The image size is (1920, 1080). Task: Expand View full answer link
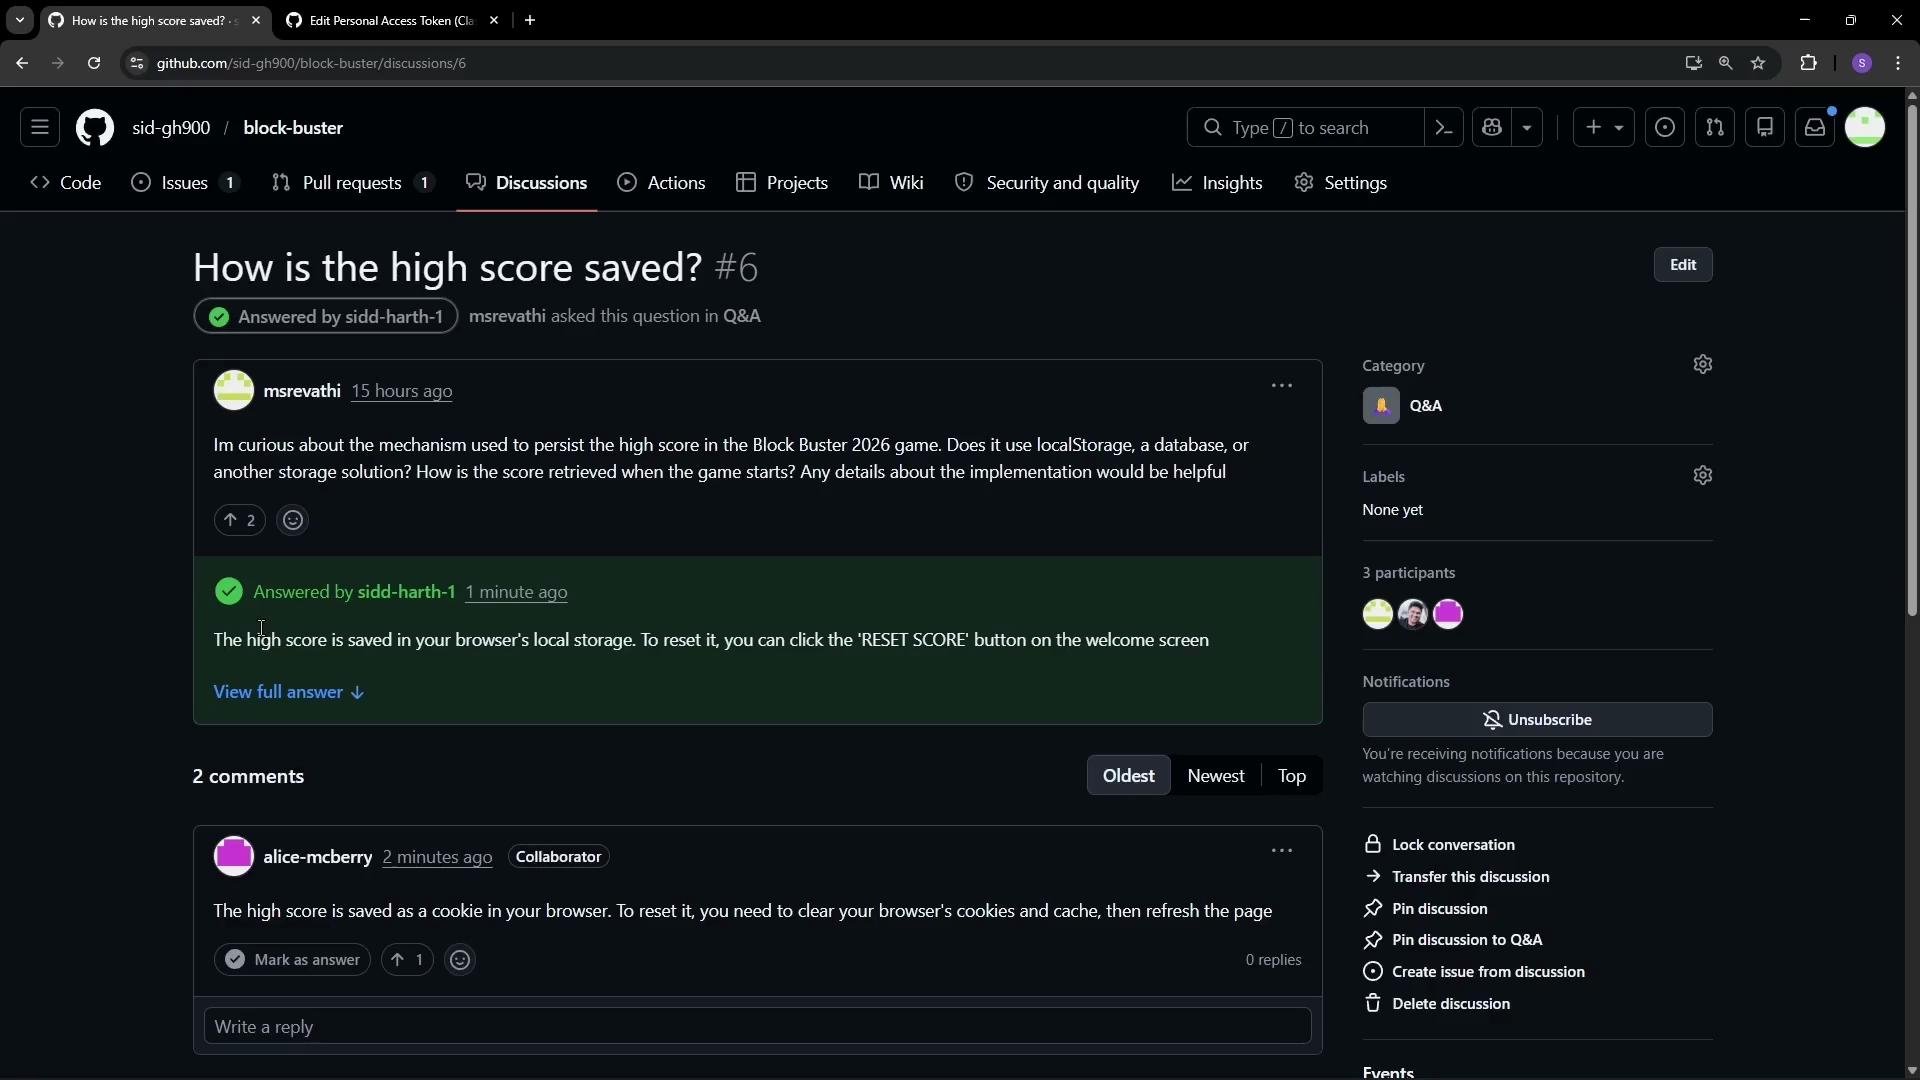pyautogui.click(x=288, y=692)
